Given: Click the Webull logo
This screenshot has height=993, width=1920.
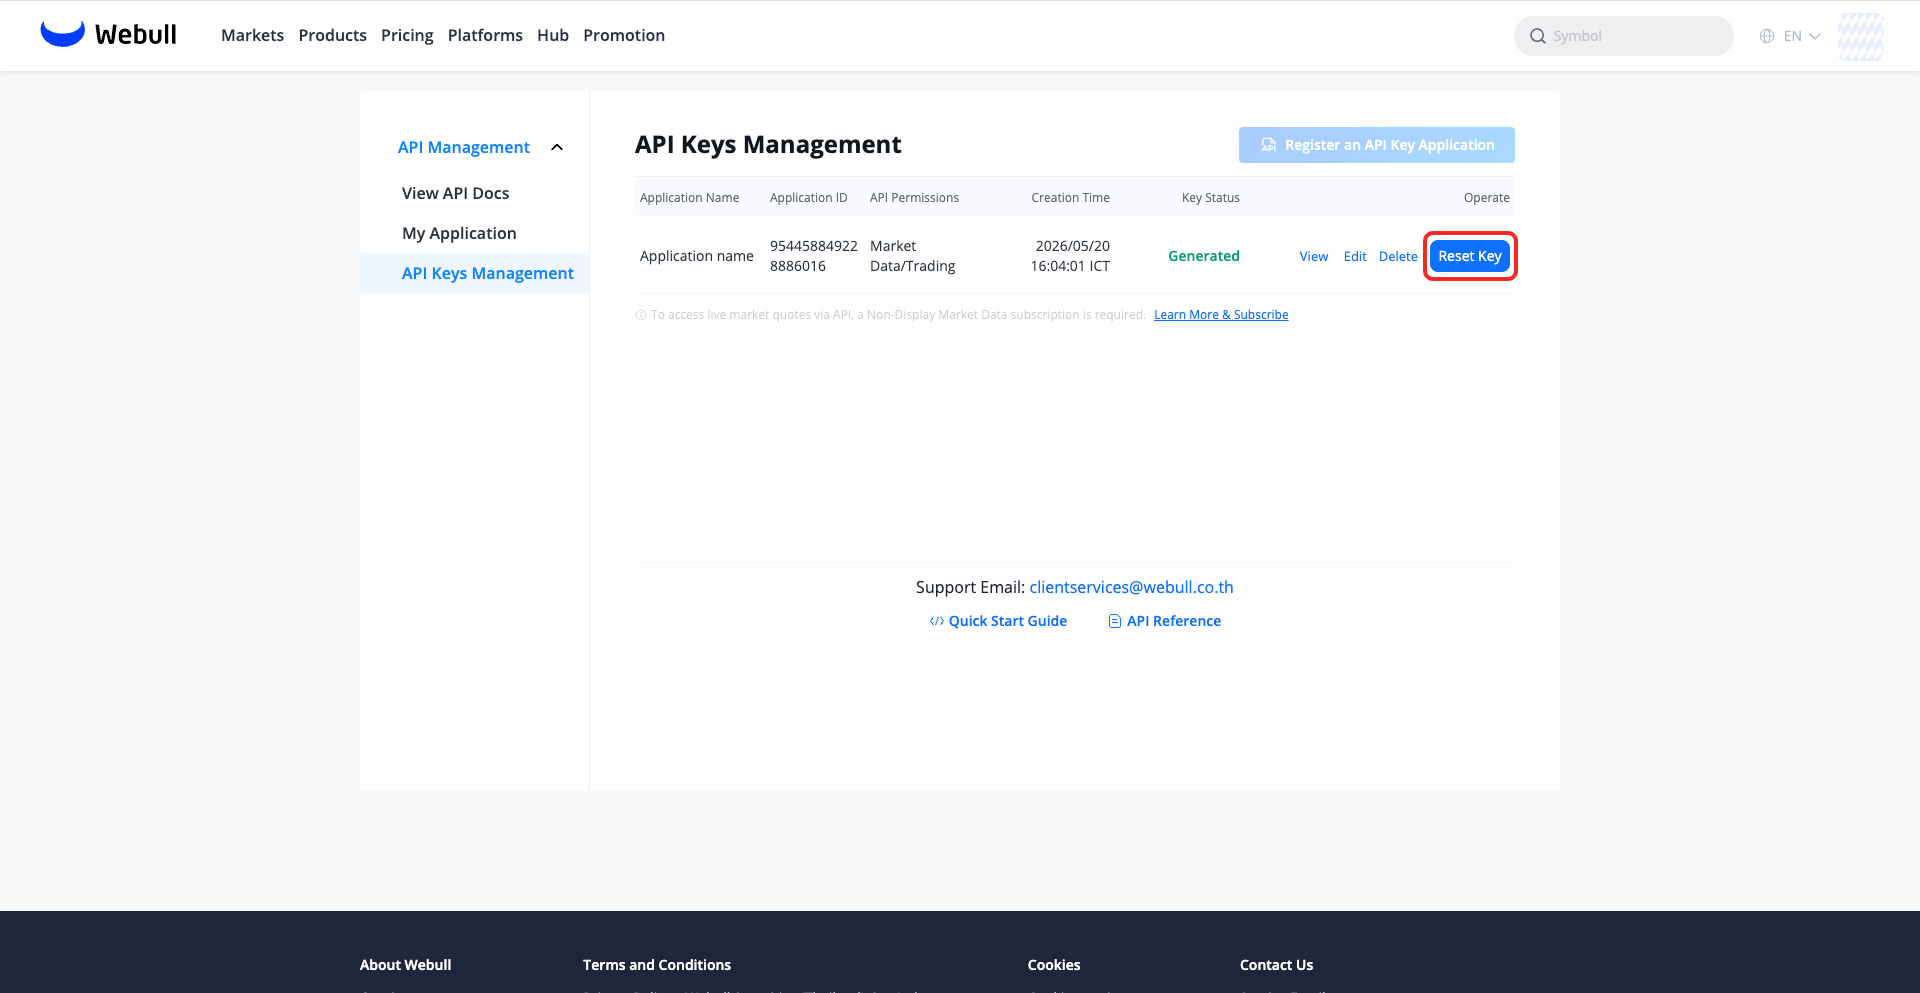Looking at the screenshot, I should 108,35.
